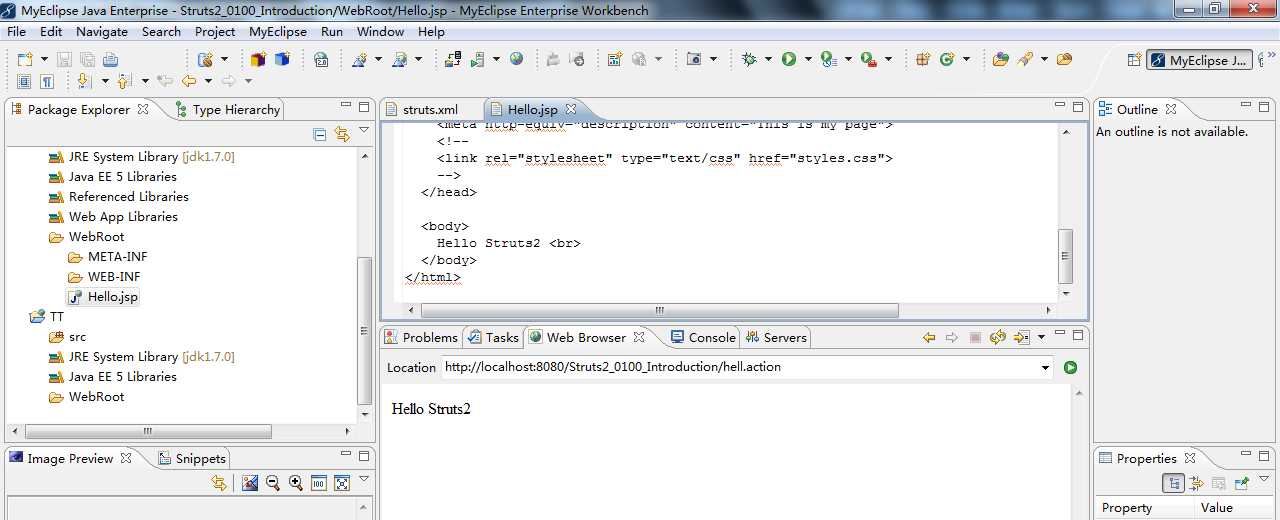Image resolution: width=1280 pixels, height=520 pixels.
Task: Open the Package Explorer view menu triangle
Action: [364, 132]
